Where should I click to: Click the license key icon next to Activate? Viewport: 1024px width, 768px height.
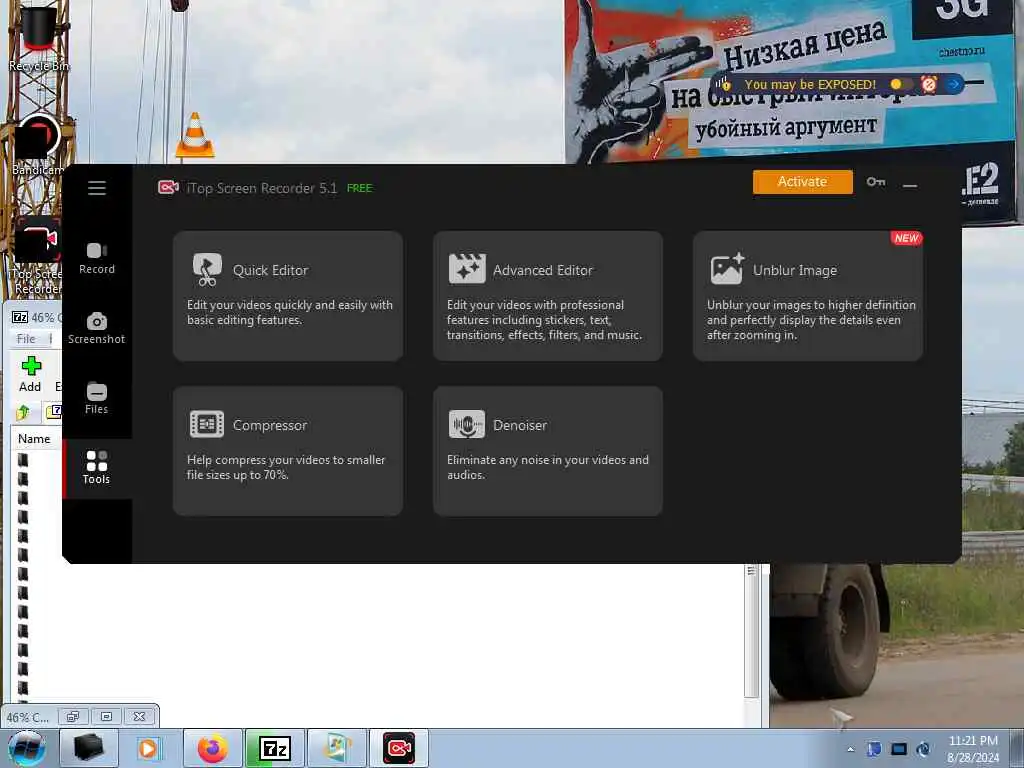pyautogui.click(x=876, y=182)
